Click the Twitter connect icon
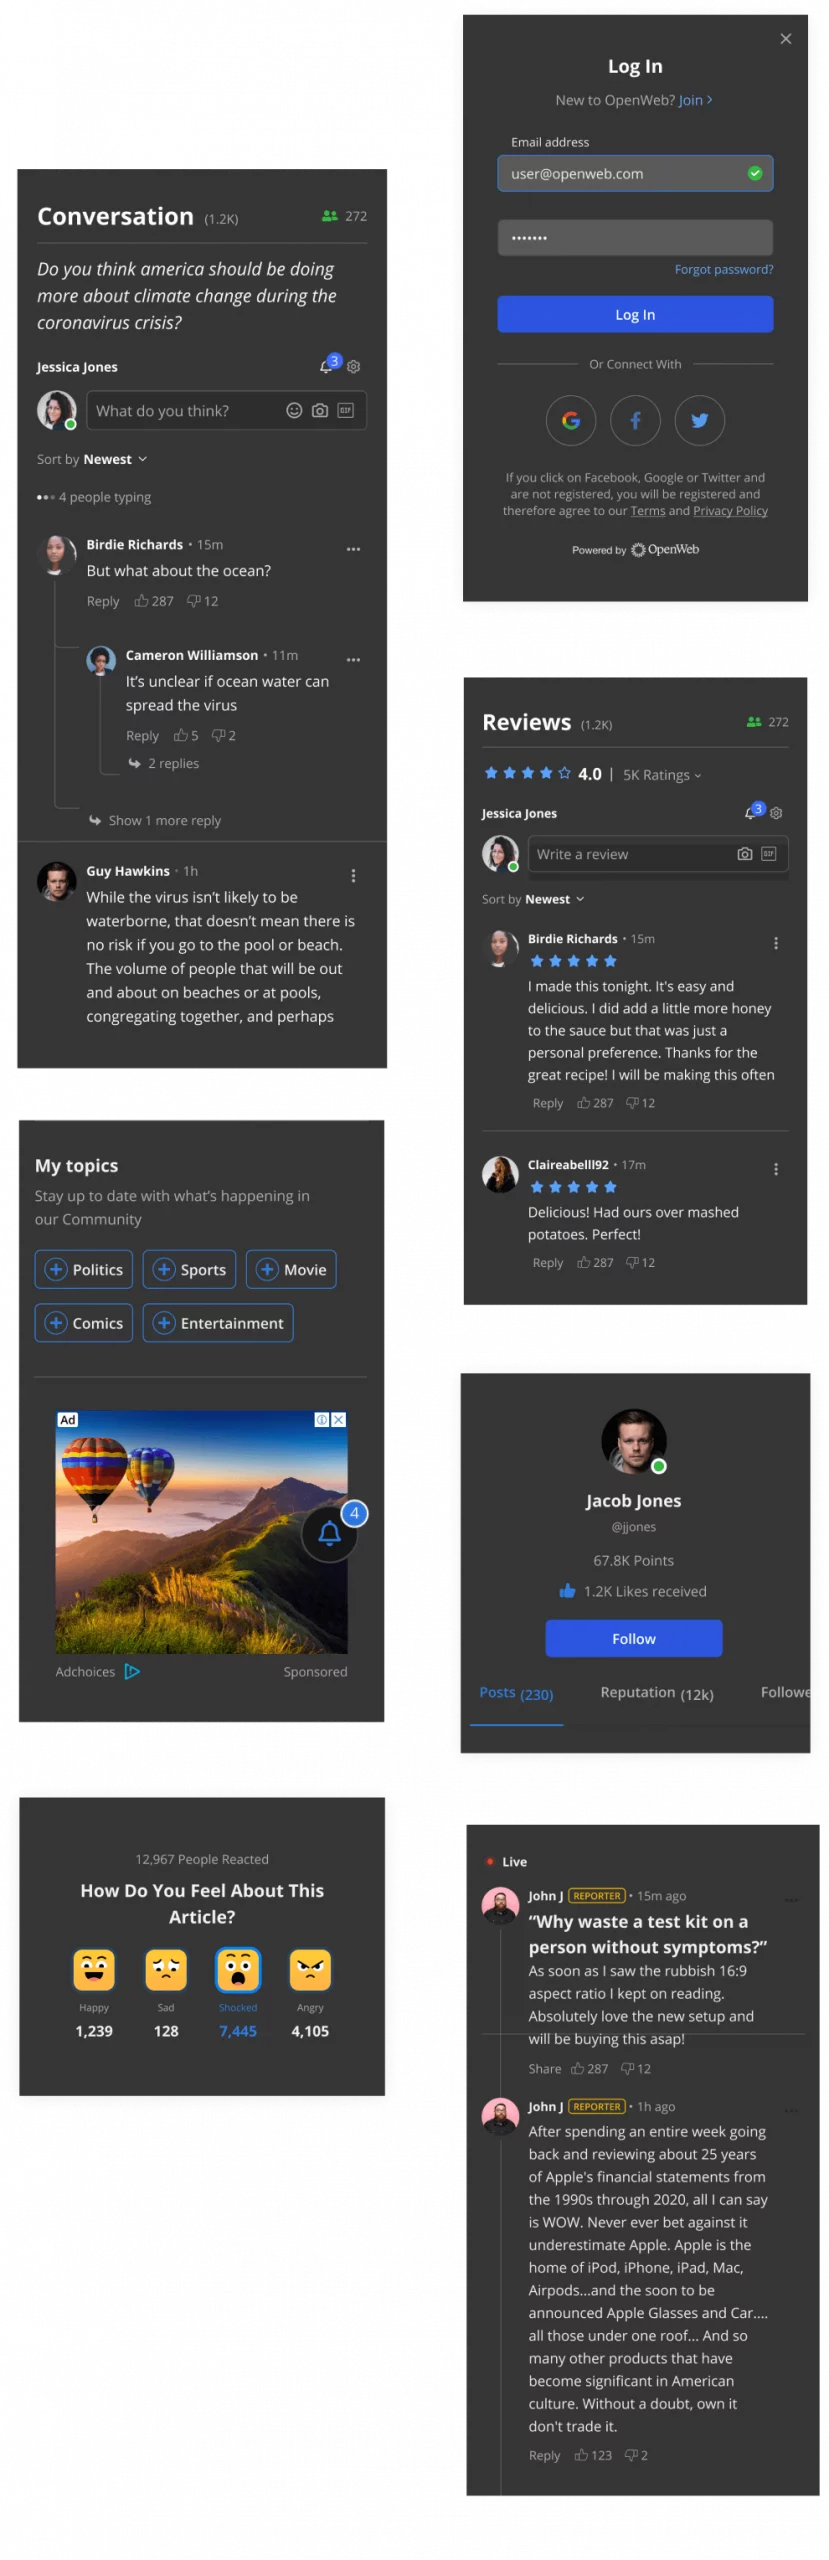The height and width of the screenshot is (2560, 829). pyautogui.click(x=699, y=420)
